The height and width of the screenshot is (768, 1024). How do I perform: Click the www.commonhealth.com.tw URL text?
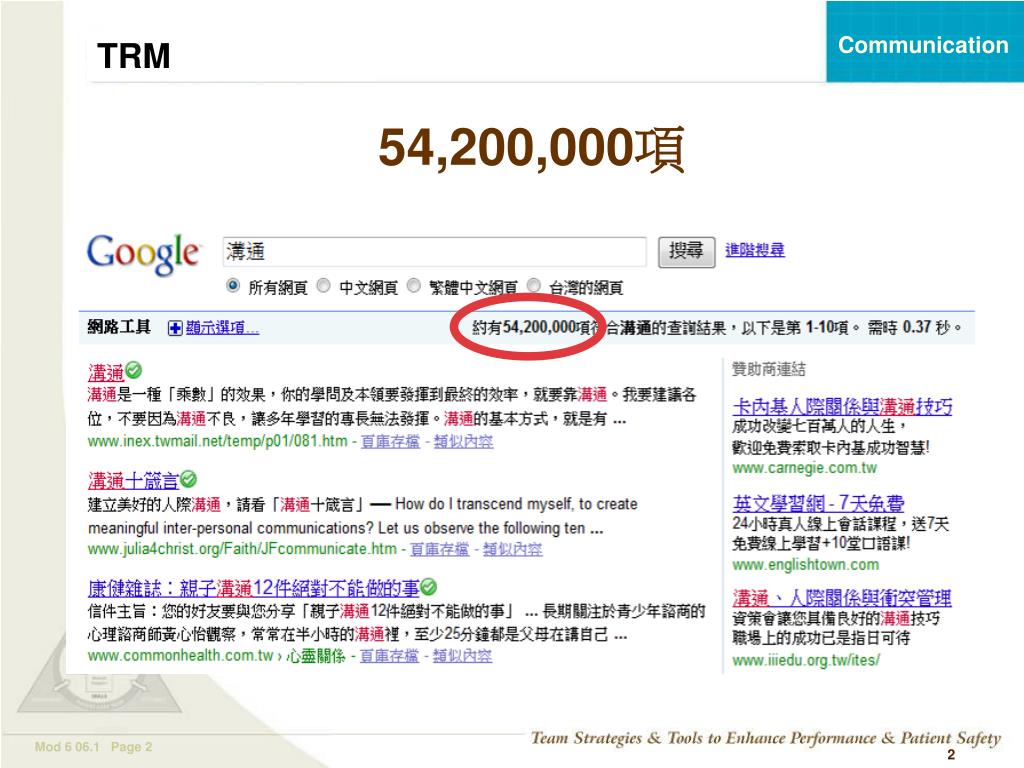pyautogui.click(x=180, y=656)
